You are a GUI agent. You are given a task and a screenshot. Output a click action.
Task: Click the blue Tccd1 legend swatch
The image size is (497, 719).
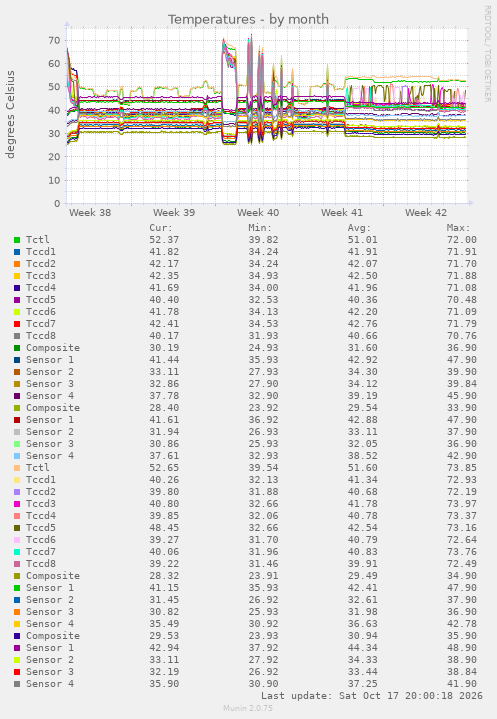pos(17,252)
